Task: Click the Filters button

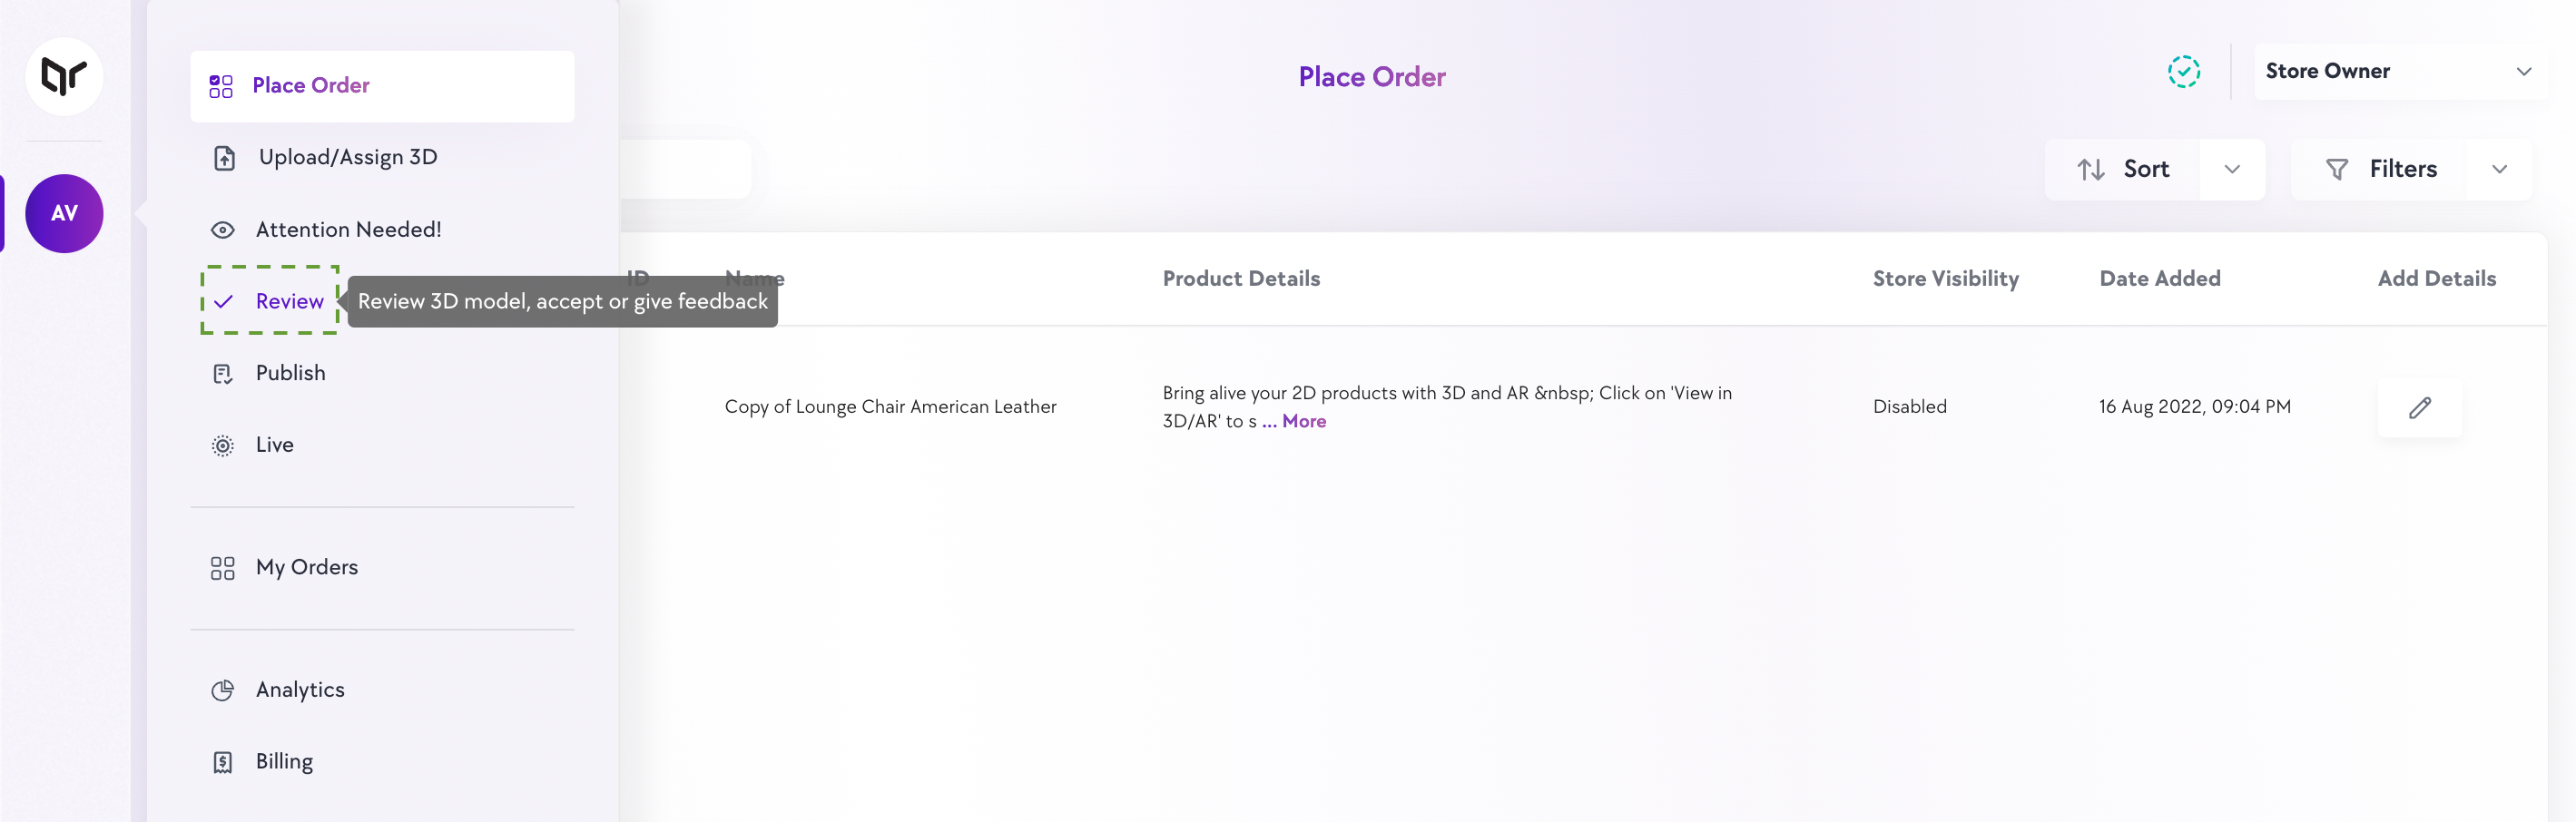Action: click(2380, 169)
